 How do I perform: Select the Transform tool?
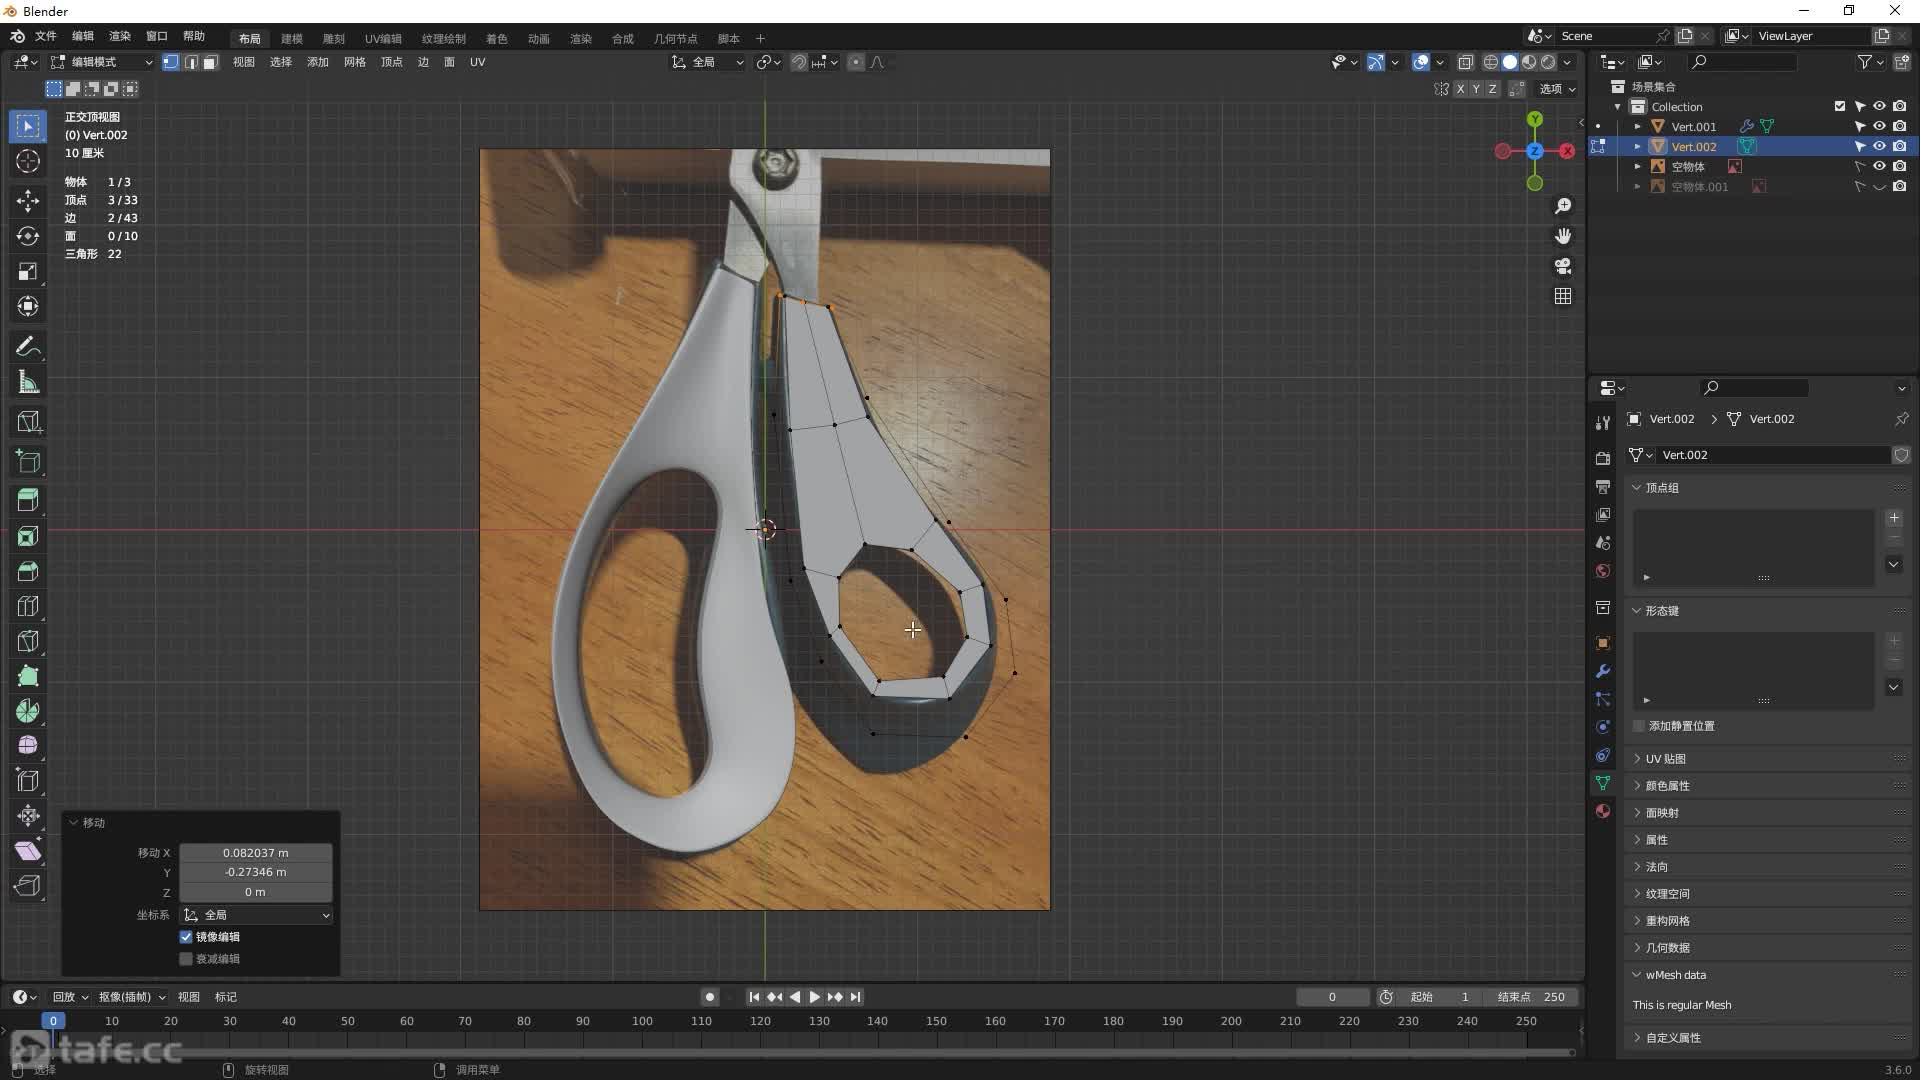coord(28,306)
